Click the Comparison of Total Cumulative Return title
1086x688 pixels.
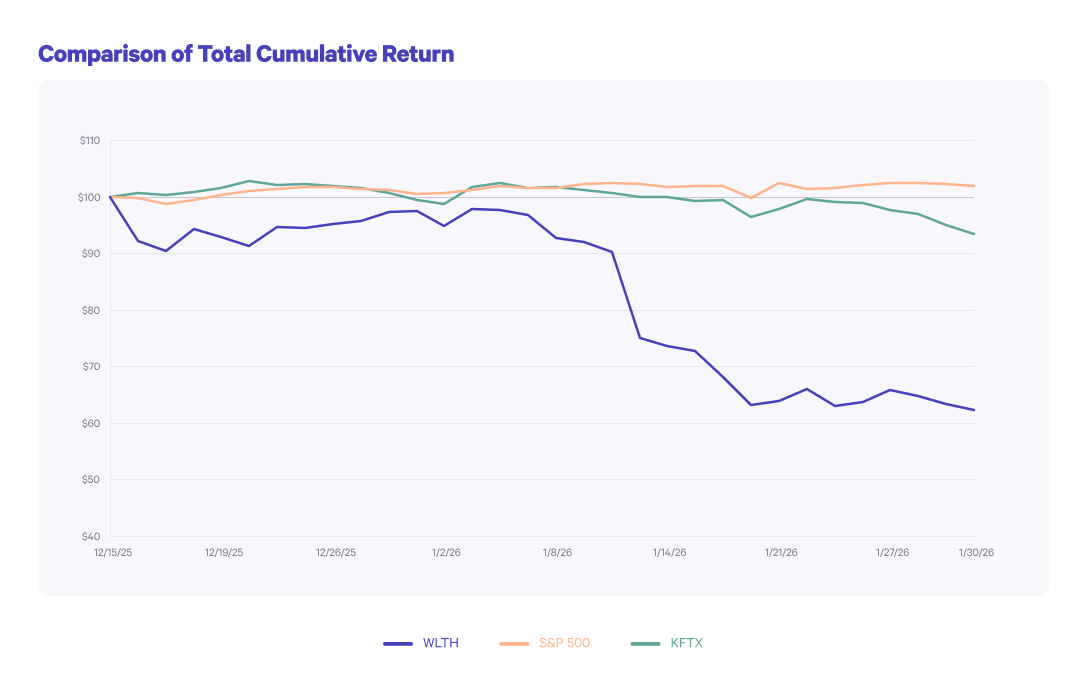coord(246,54)
